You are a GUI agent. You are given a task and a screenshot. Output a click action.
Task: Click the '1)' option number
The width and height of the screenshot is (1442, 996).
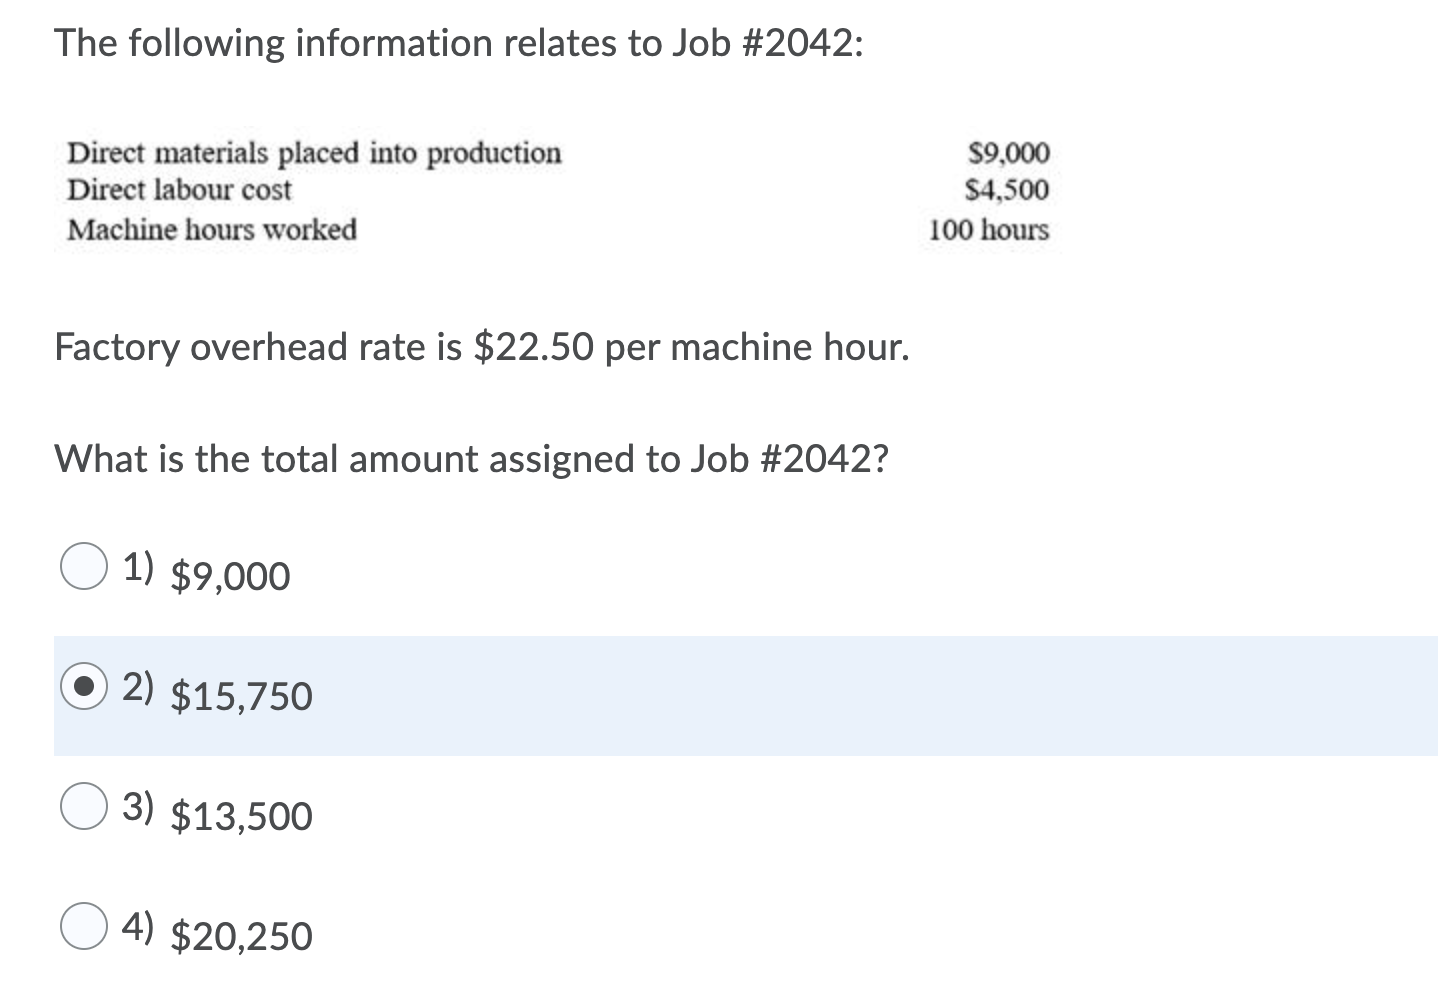click(x=138, y=567)
